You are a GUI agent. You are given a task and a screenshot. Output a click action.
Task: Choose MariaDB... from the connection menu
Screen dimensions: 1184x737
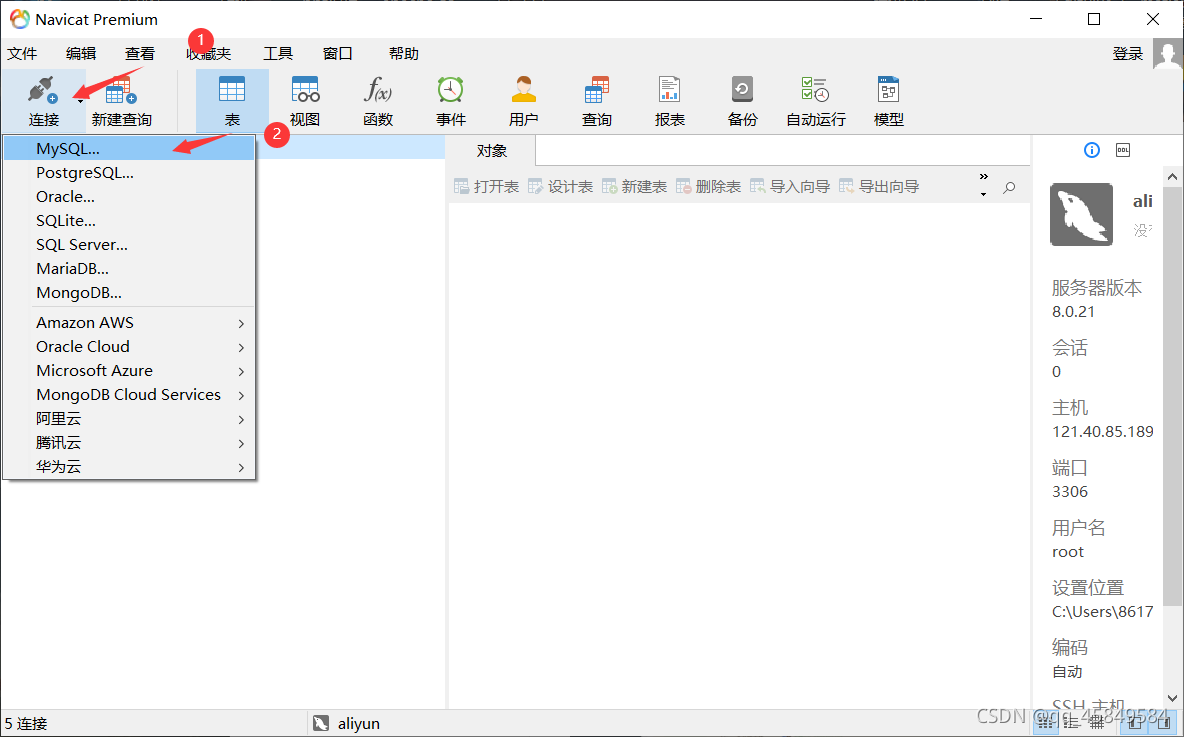[129, 269]
